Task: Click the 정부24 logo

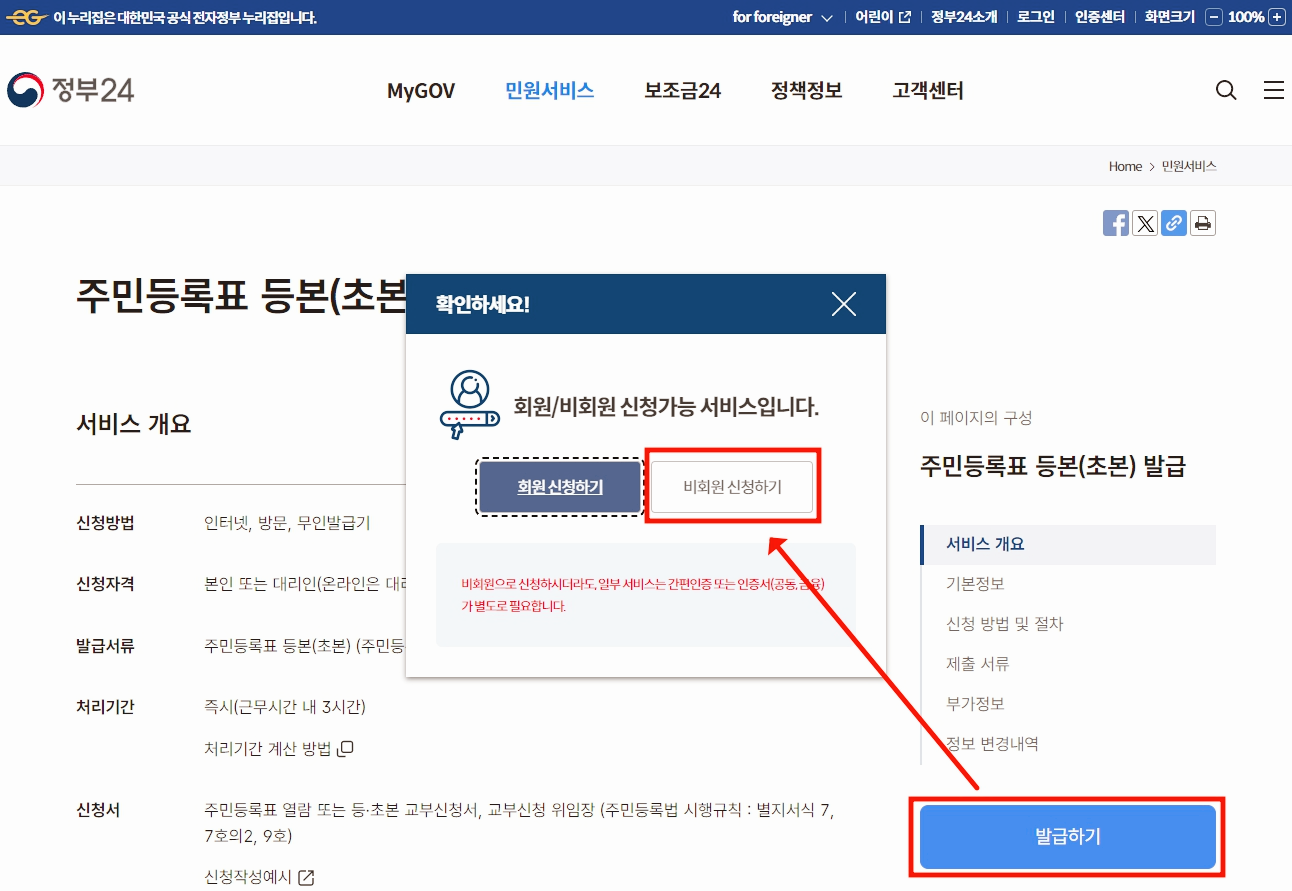Action: point(71,91)
